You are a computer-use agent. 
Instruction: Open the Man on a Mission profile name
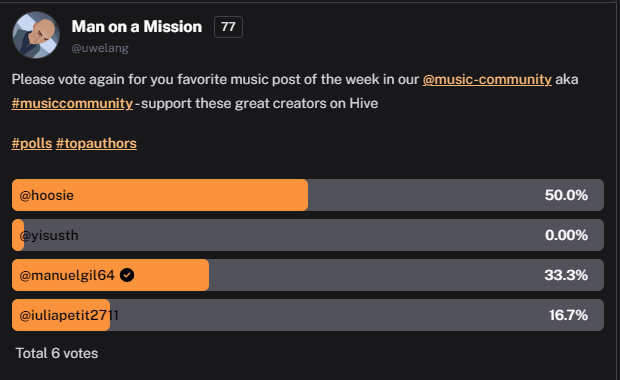tap(137, 27)
